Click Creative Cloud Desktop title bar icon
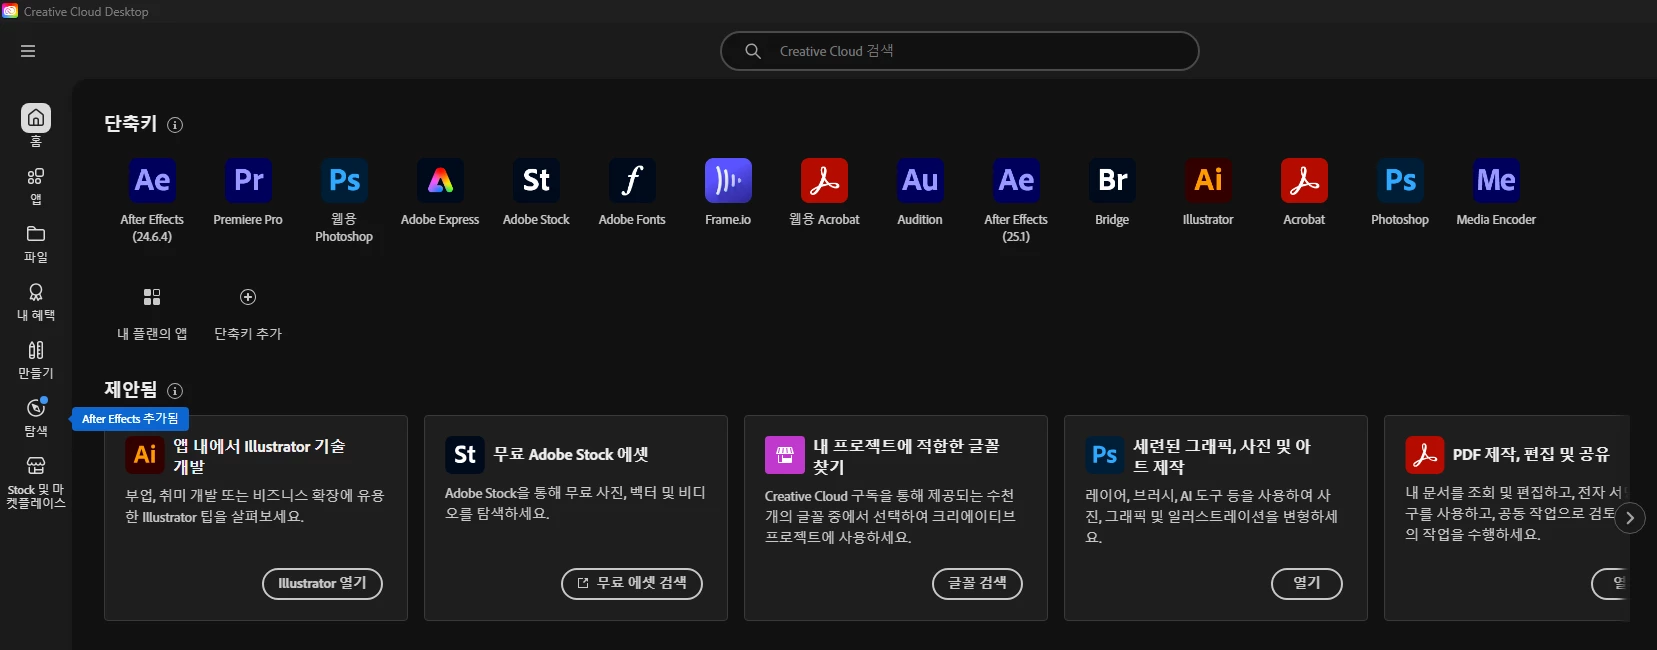Screen dimensions: 1657x650 [10, 11]
